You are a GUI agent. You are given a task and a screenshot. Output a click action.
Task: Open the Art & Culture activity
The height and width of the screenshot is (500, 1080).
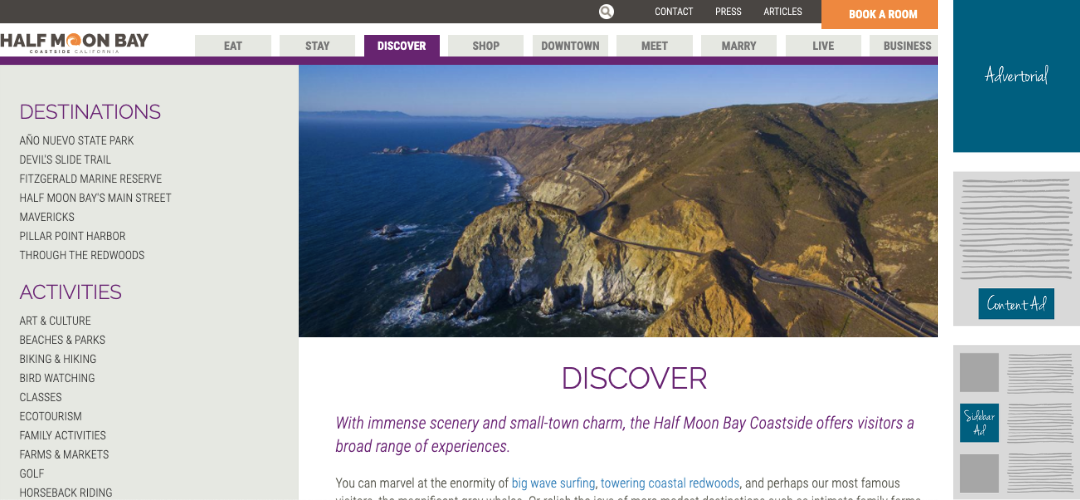pos(55,321)
